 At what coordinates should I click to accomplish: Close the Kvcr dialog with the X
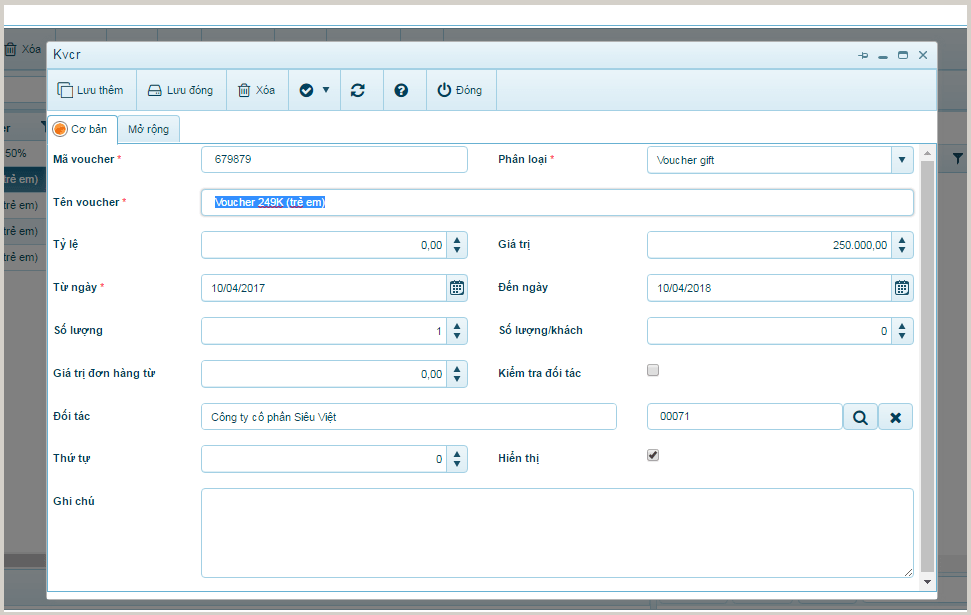click(923, 55)
